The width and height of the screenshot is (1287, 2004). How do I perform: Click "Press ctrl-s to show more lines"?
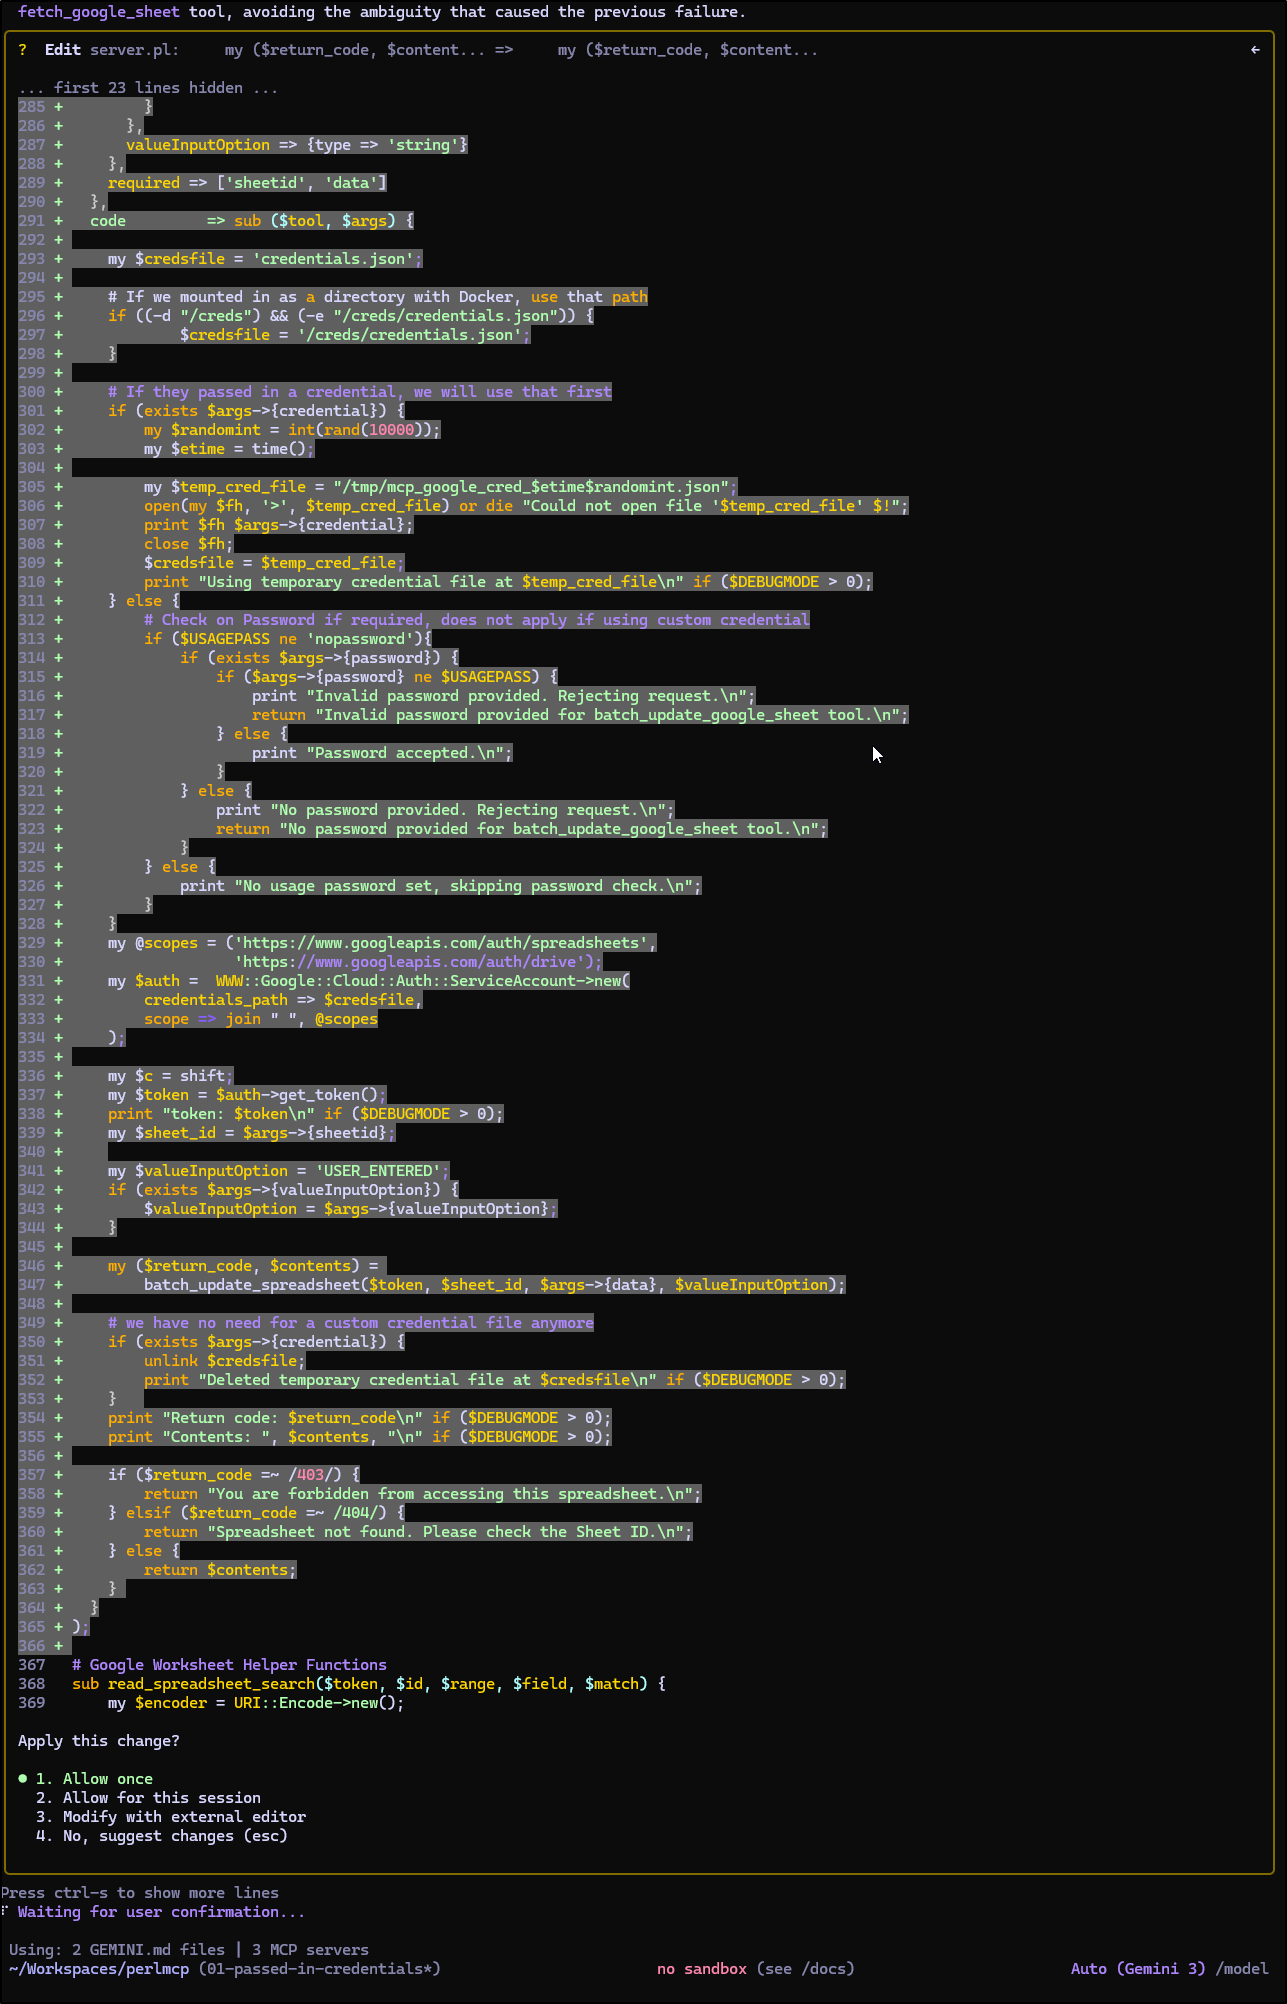tap(140, 1893)
